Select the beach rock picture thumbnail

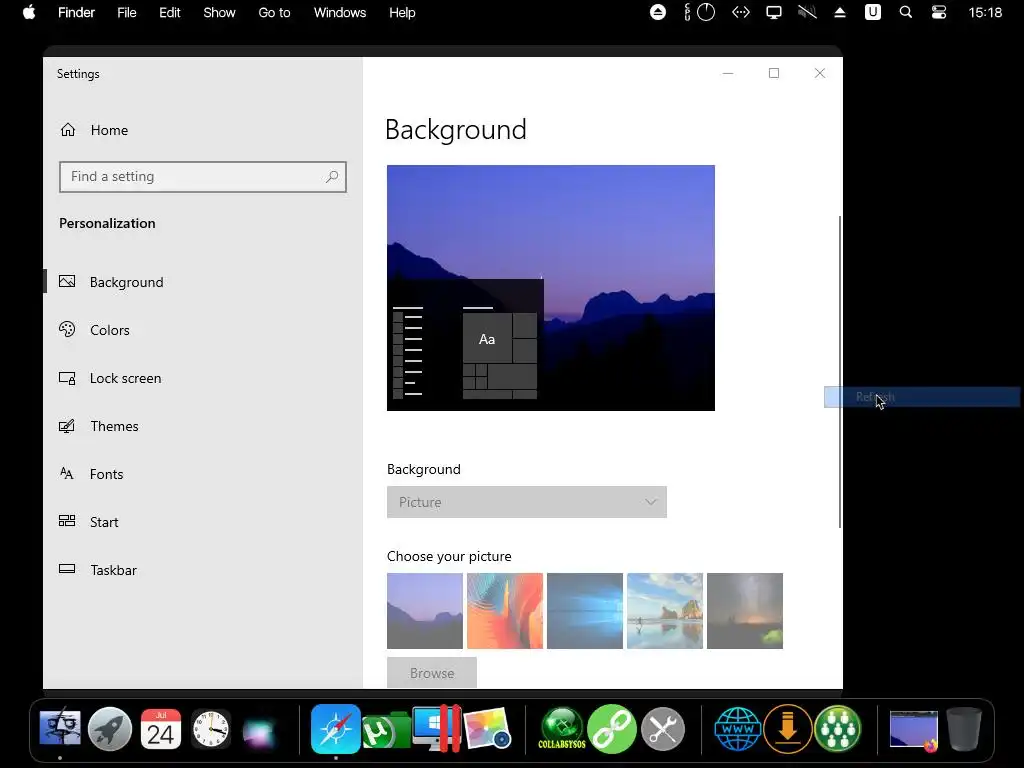tap(665, 611)
